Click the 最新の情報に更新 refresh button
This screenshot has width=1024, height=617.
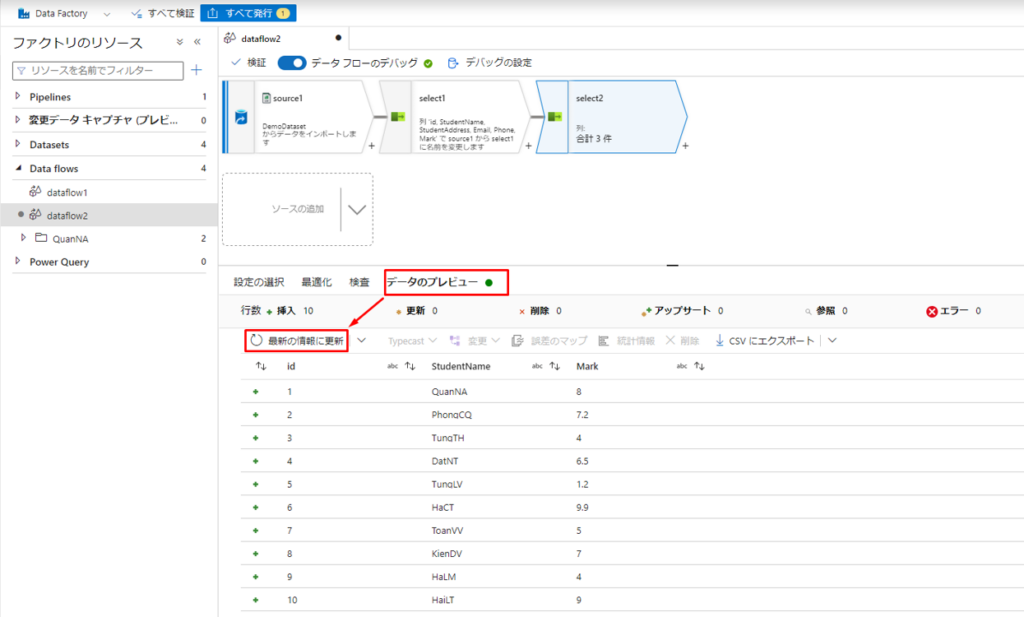[297, 340]
